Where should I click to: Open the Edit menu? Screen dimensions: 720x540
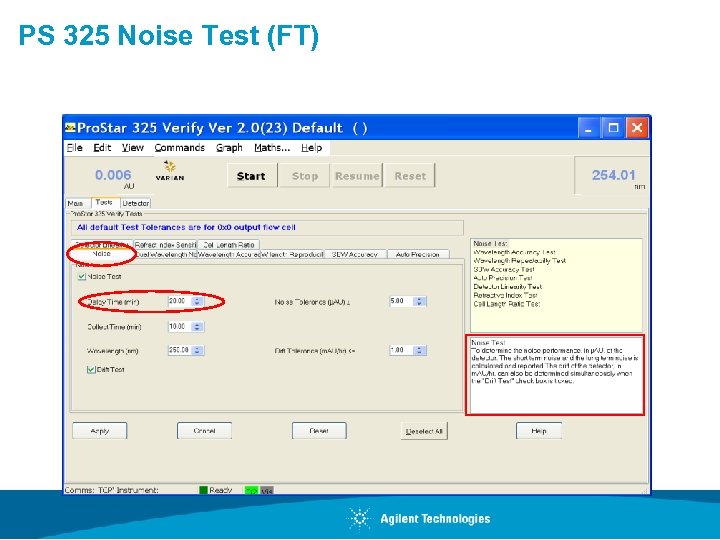tap(102, 147)
